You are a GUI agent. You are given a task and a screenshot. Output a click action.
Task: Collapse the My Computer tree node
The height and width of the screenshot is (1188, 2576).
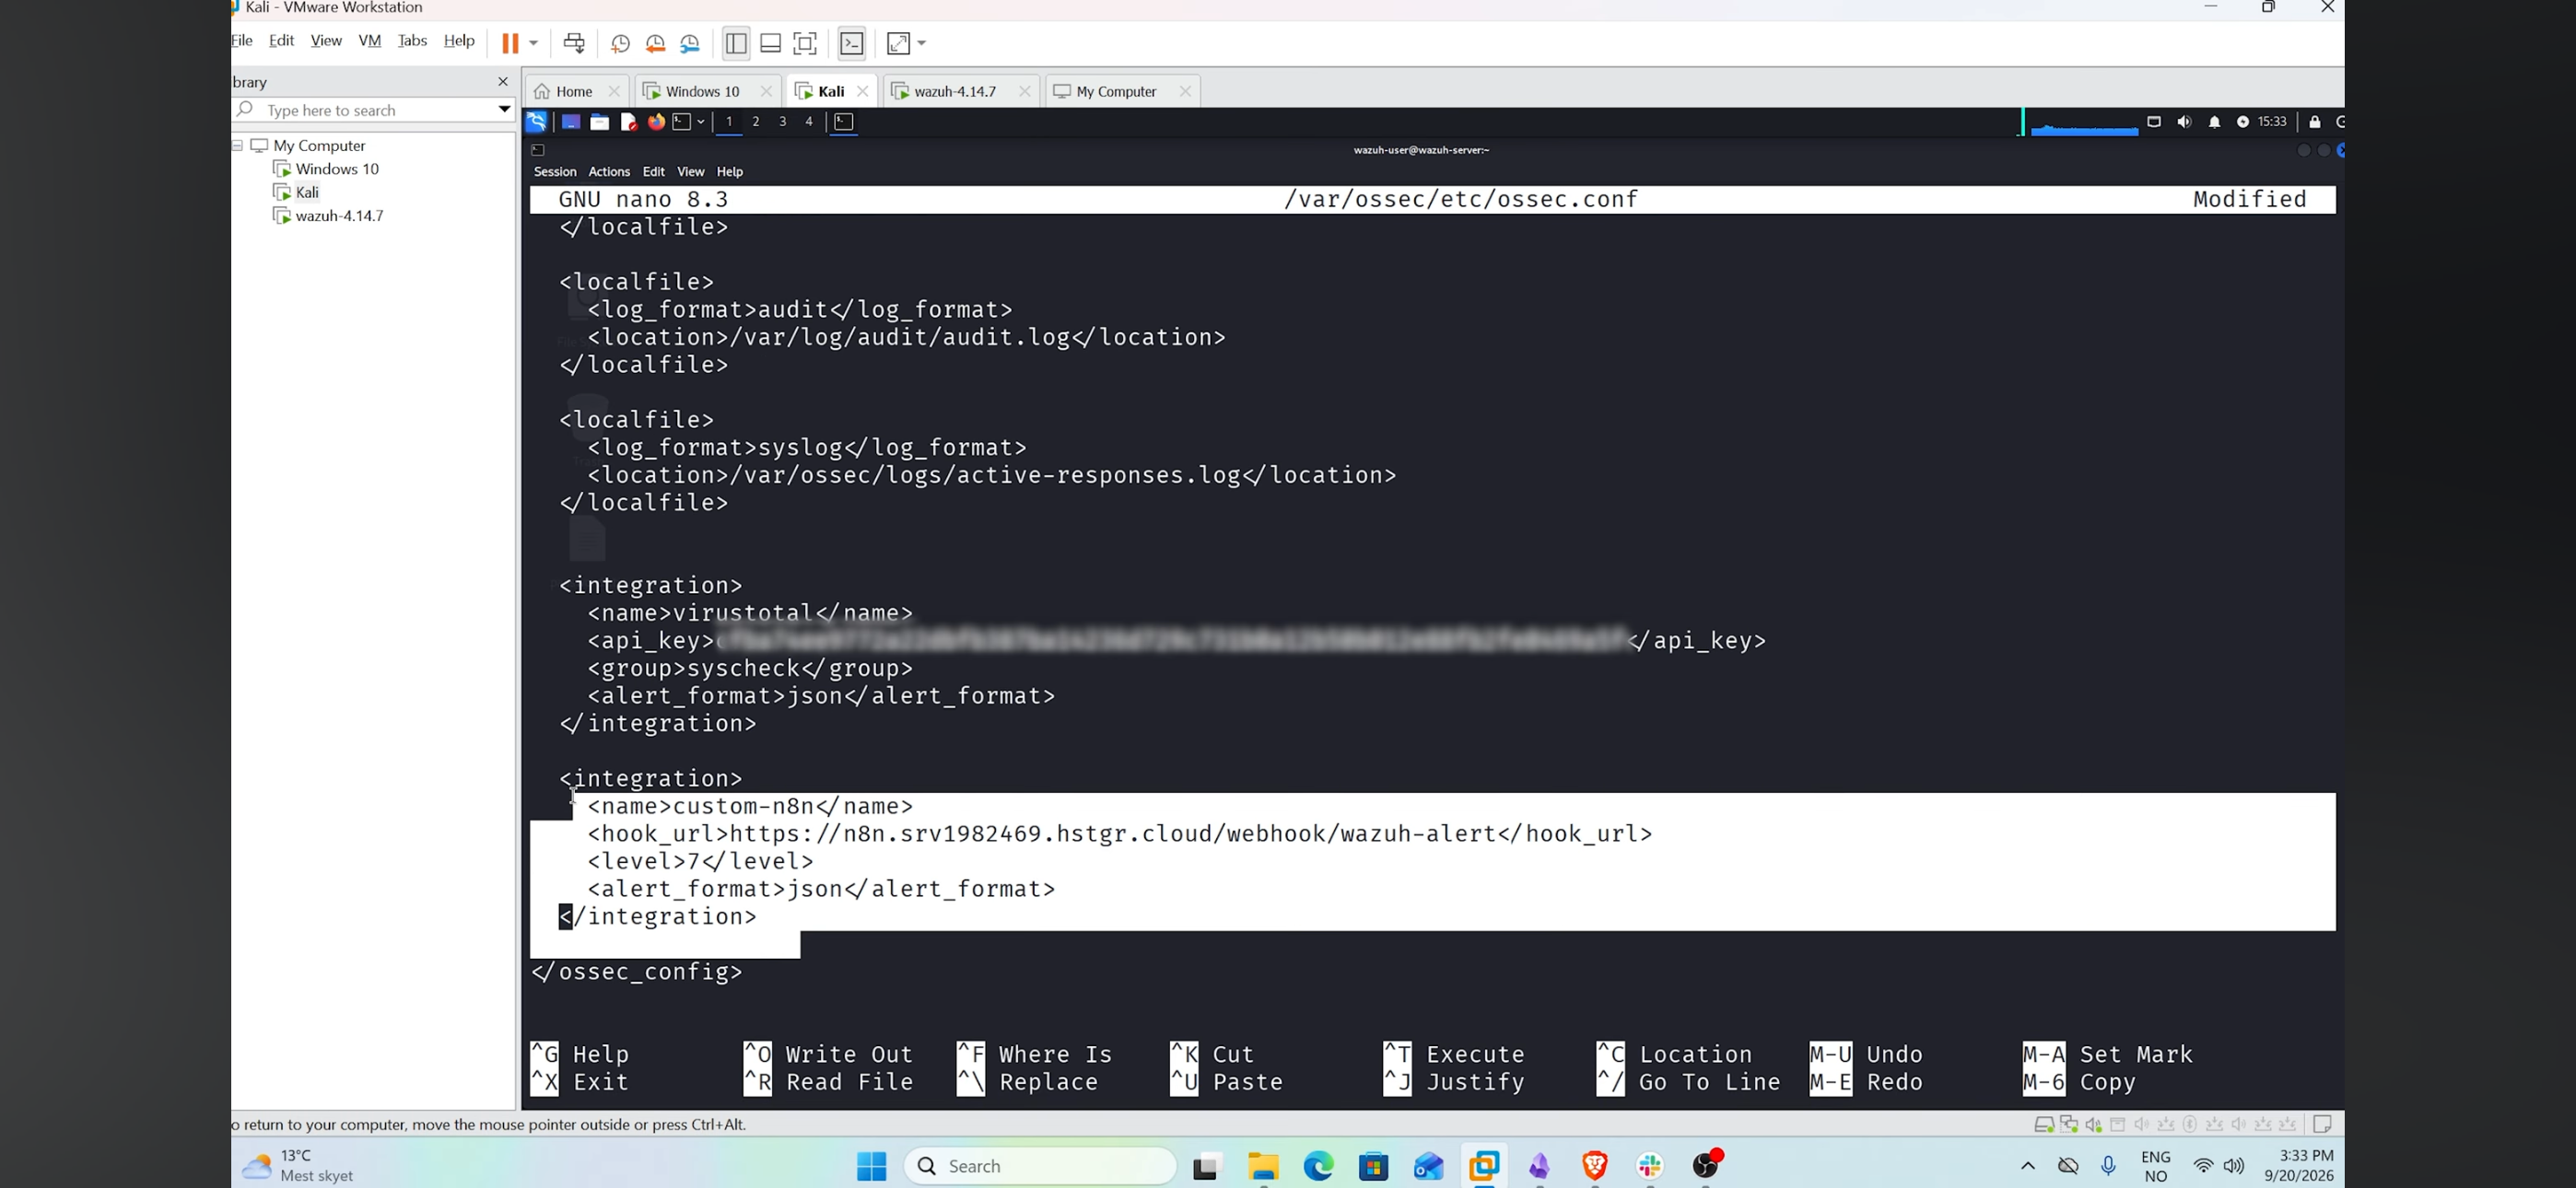click(x=238, y=146)
